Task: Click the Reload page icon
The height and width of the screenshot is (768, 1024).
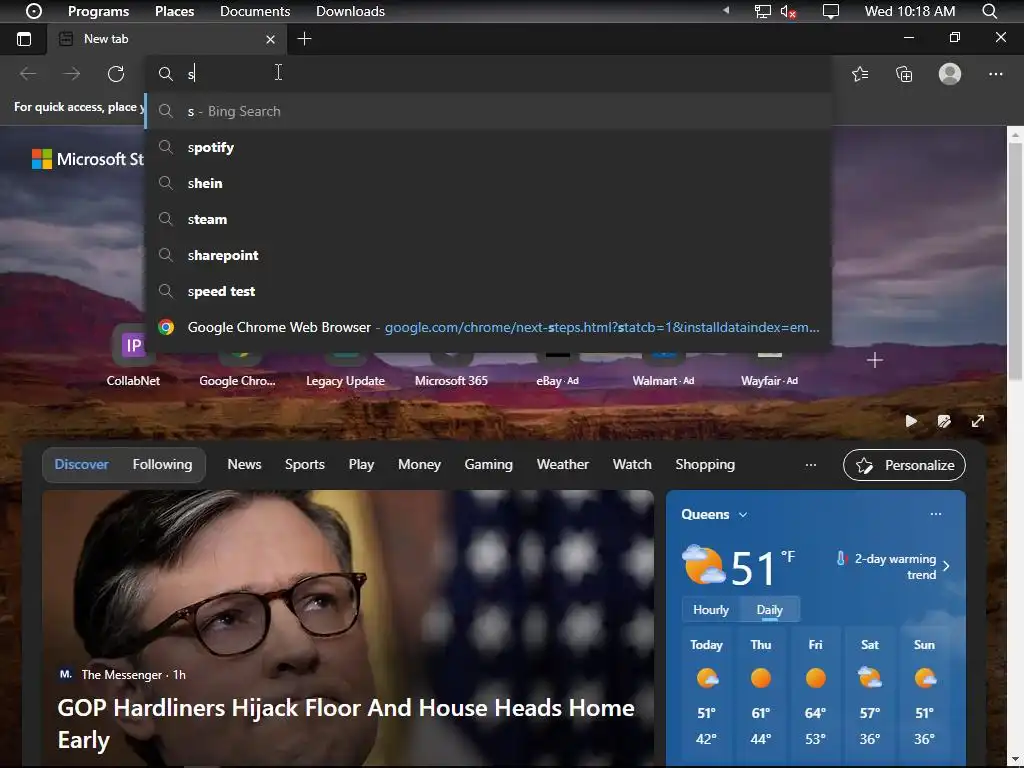Action: click(x=116, y=74)
